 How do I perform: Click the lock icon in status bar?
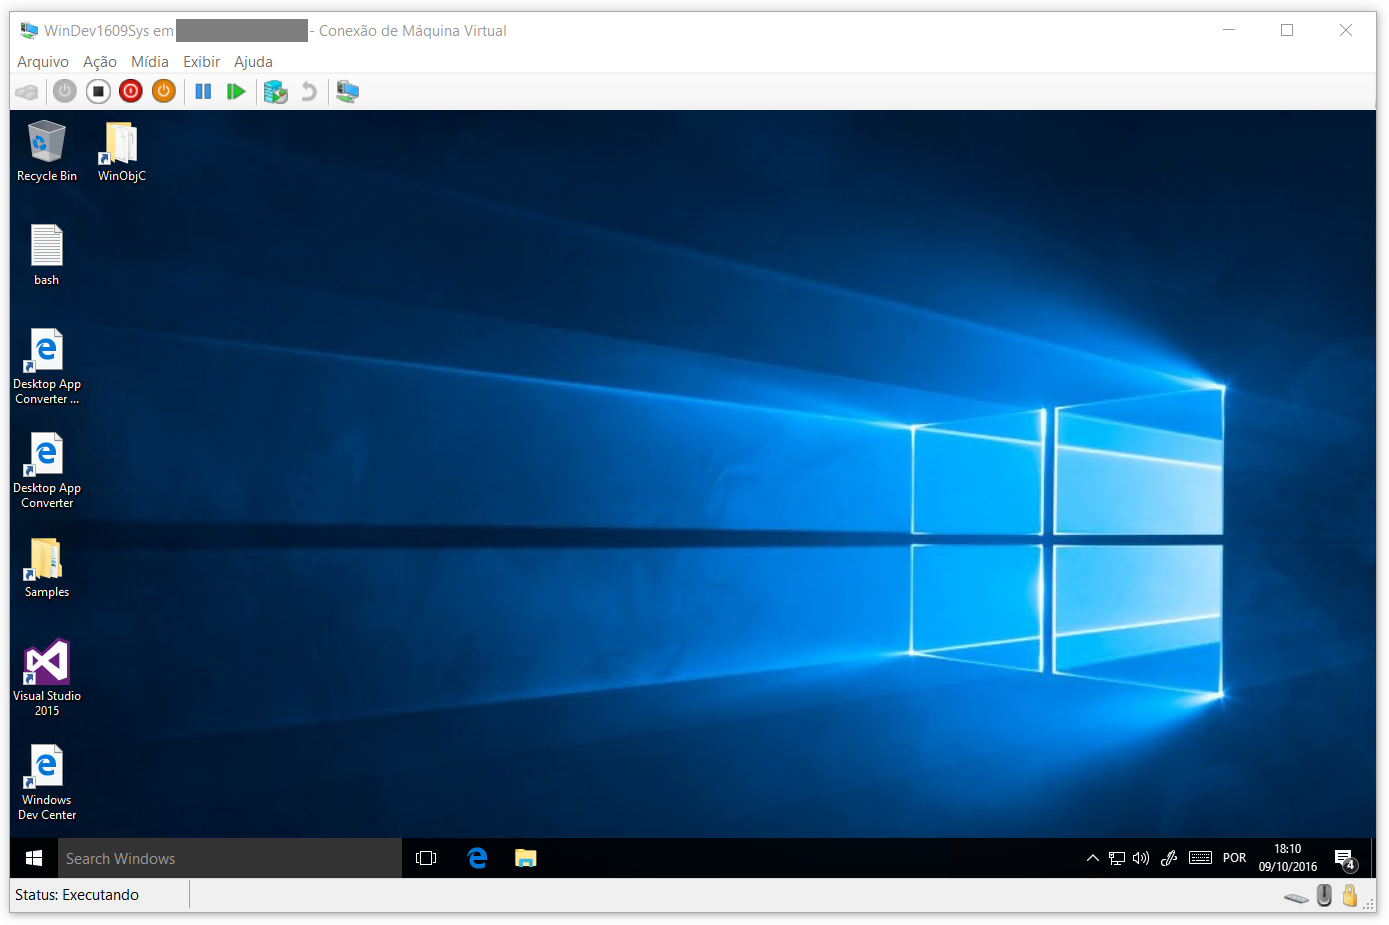(x=1350, y=895)
